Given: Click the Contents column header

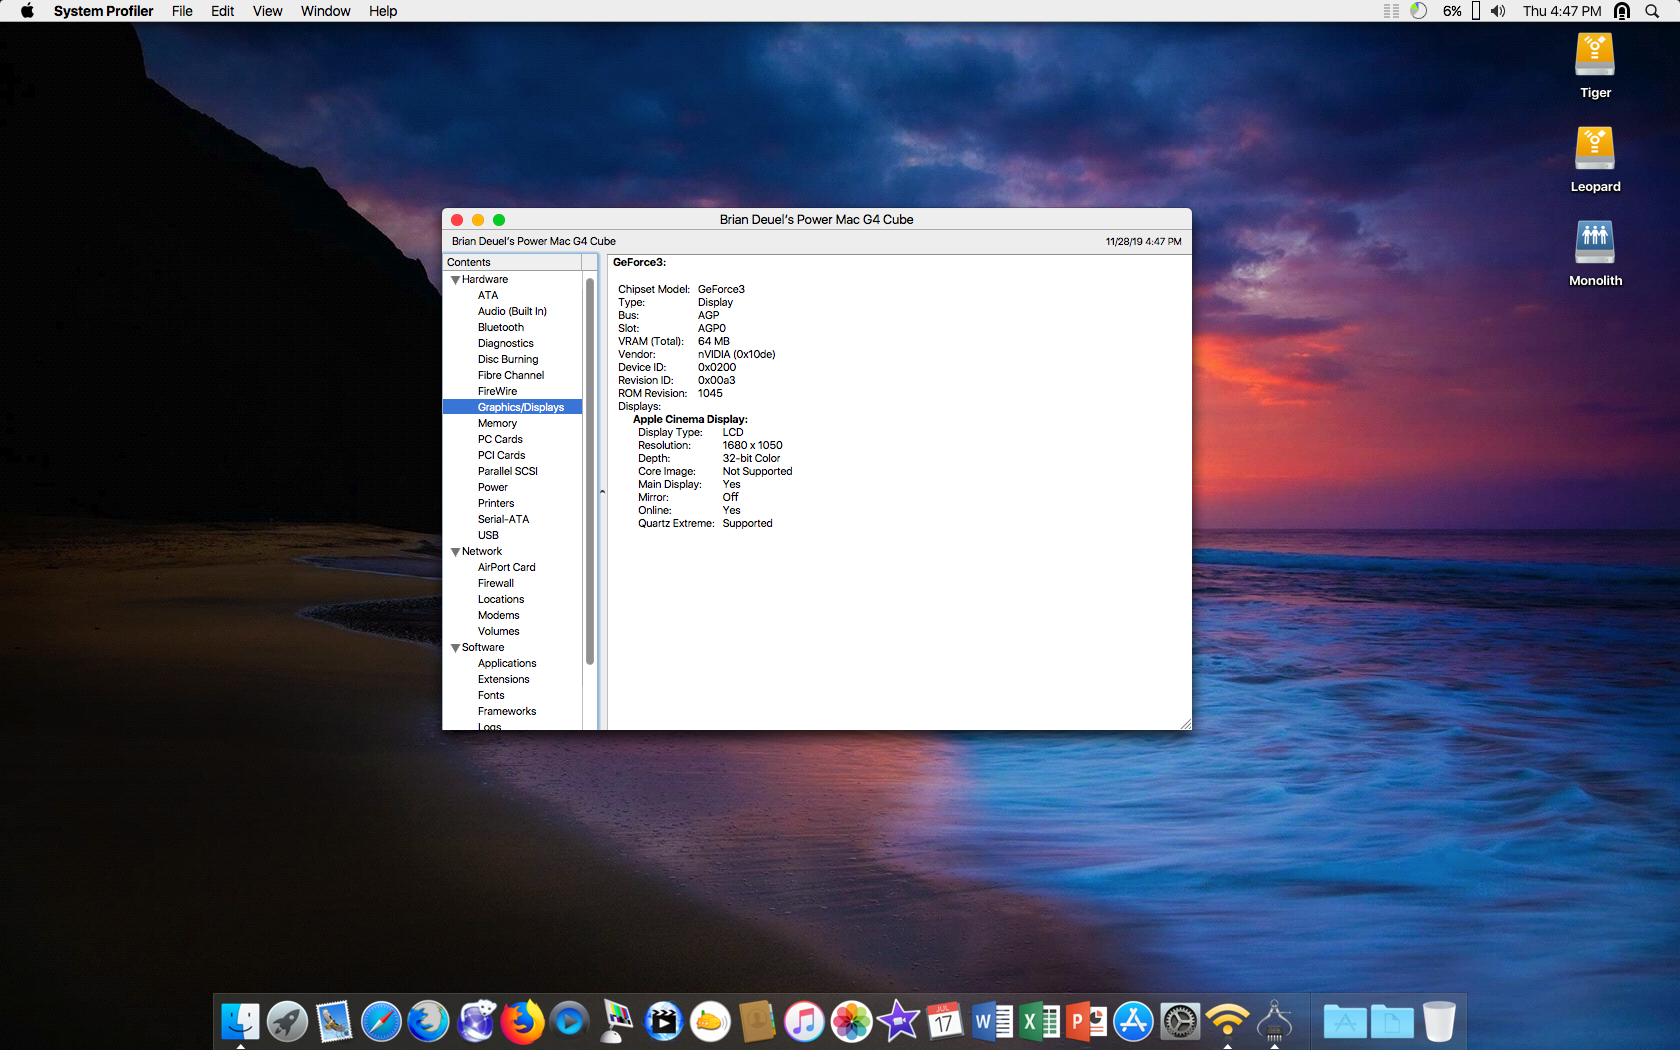Looking at the screenshot, I should pyautogui.click(x=512, y=262).
